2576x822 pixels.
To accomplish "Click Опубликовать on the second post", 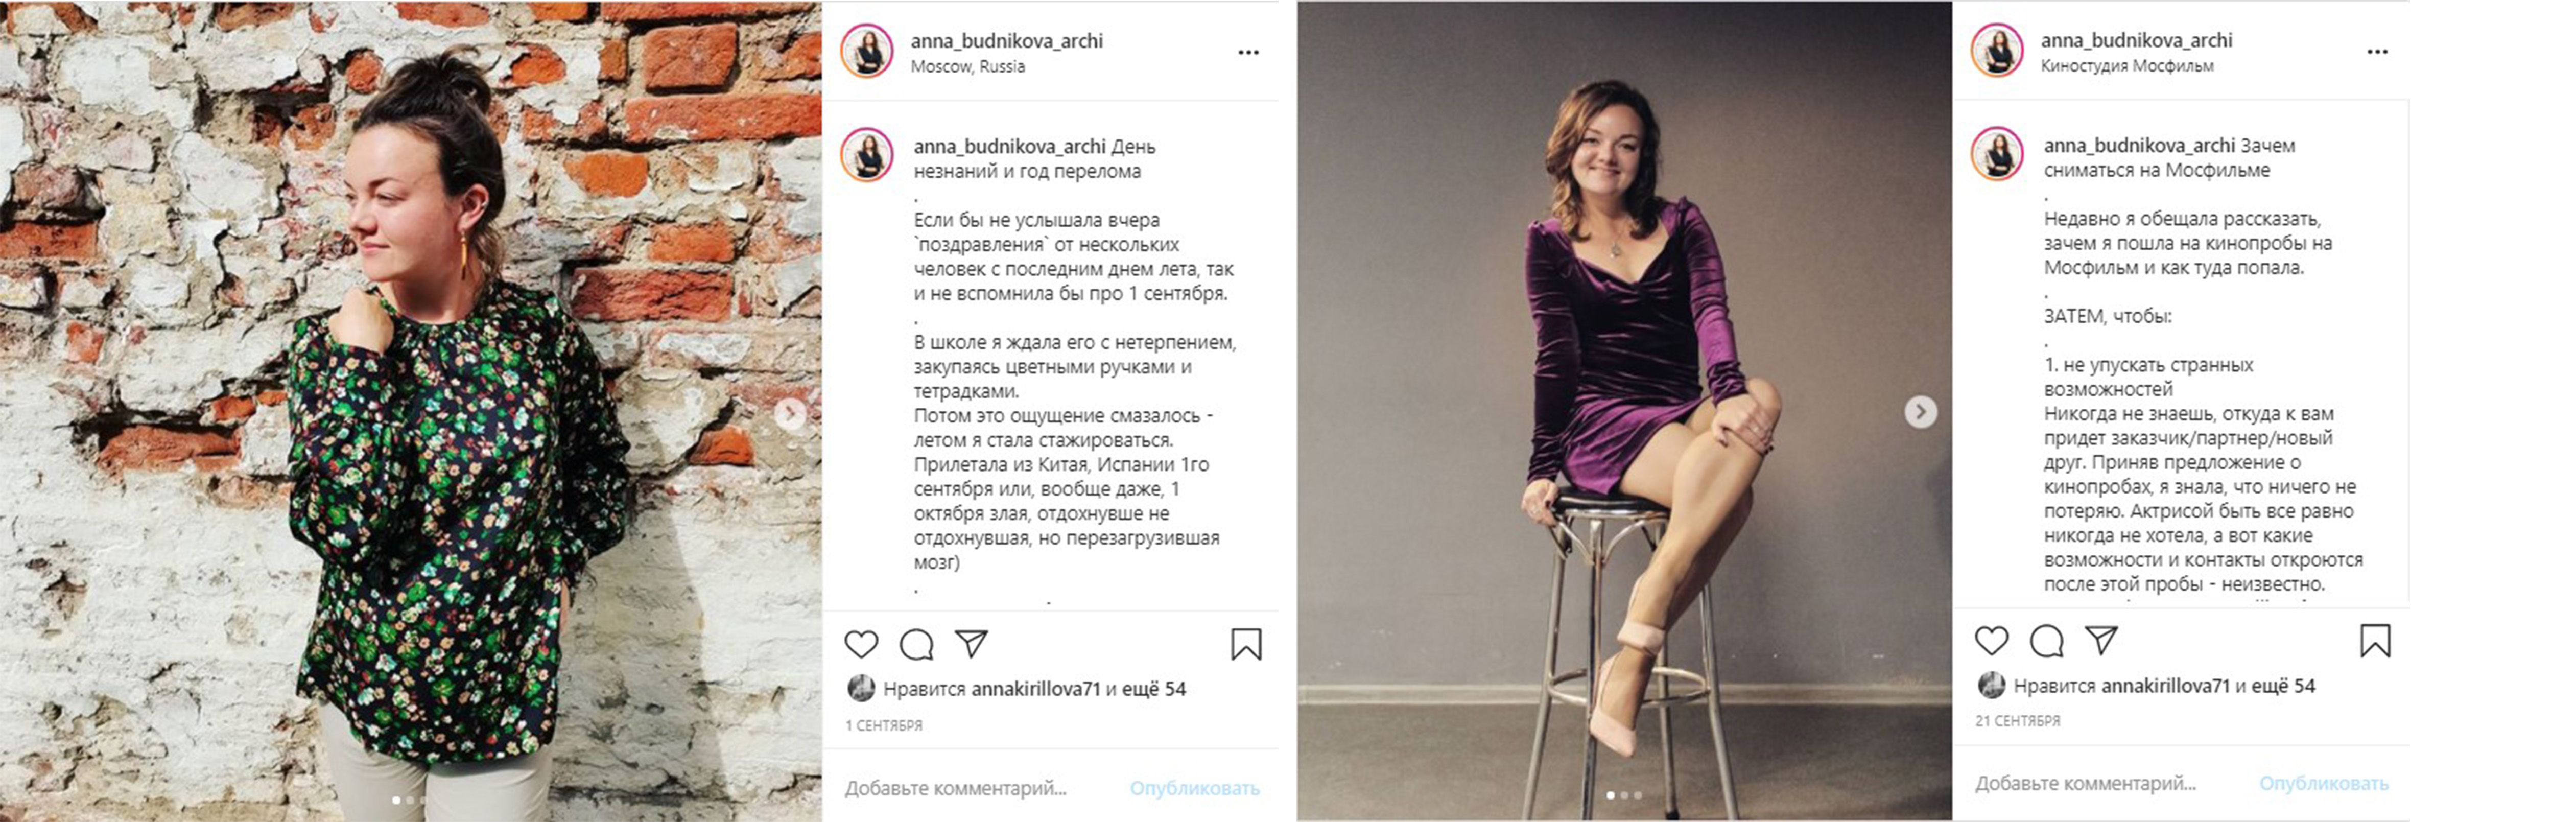I will [x=2323, y=784].
